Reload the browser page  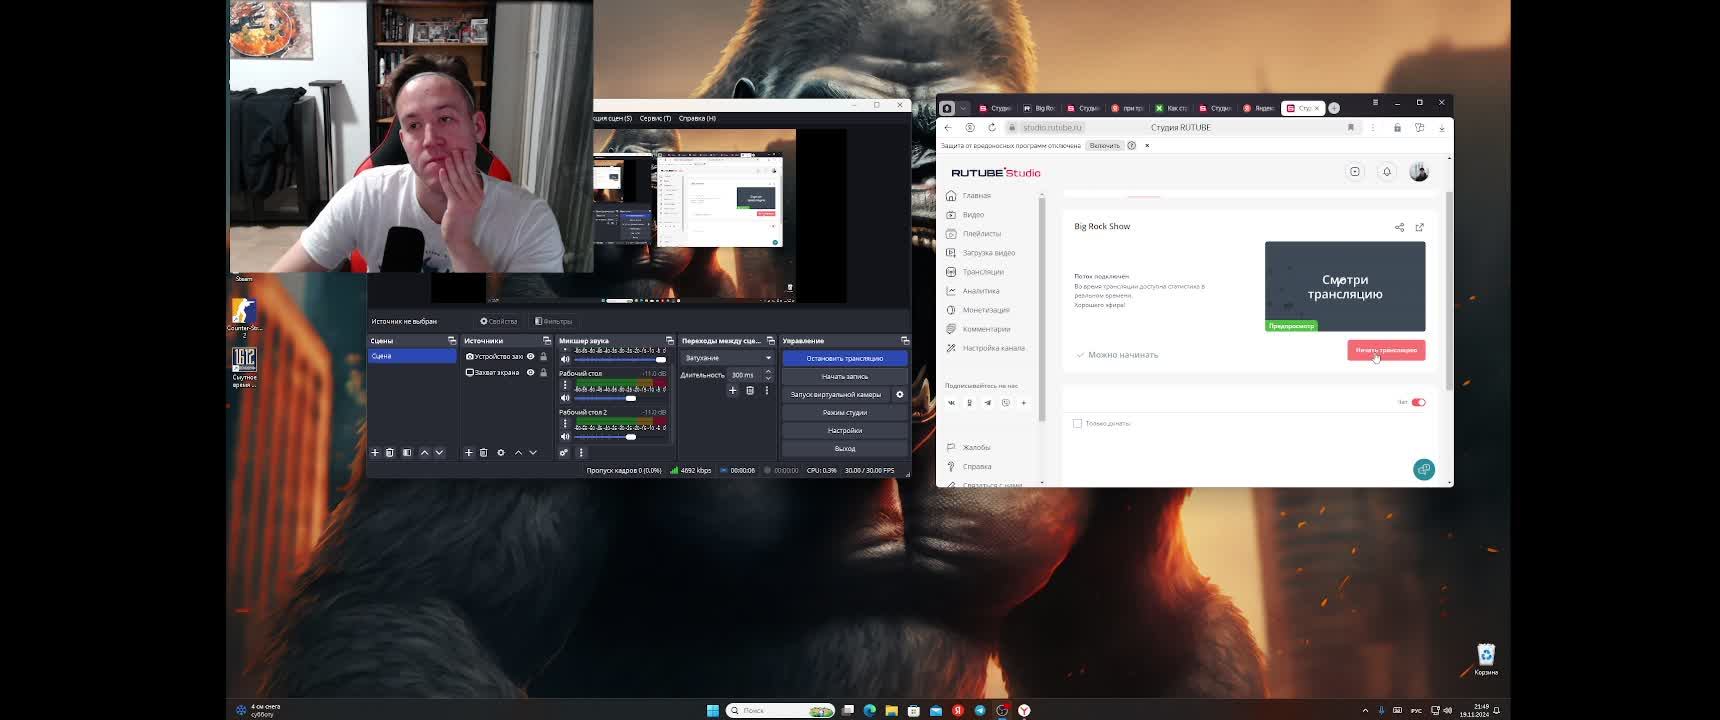tap(992, 127)
